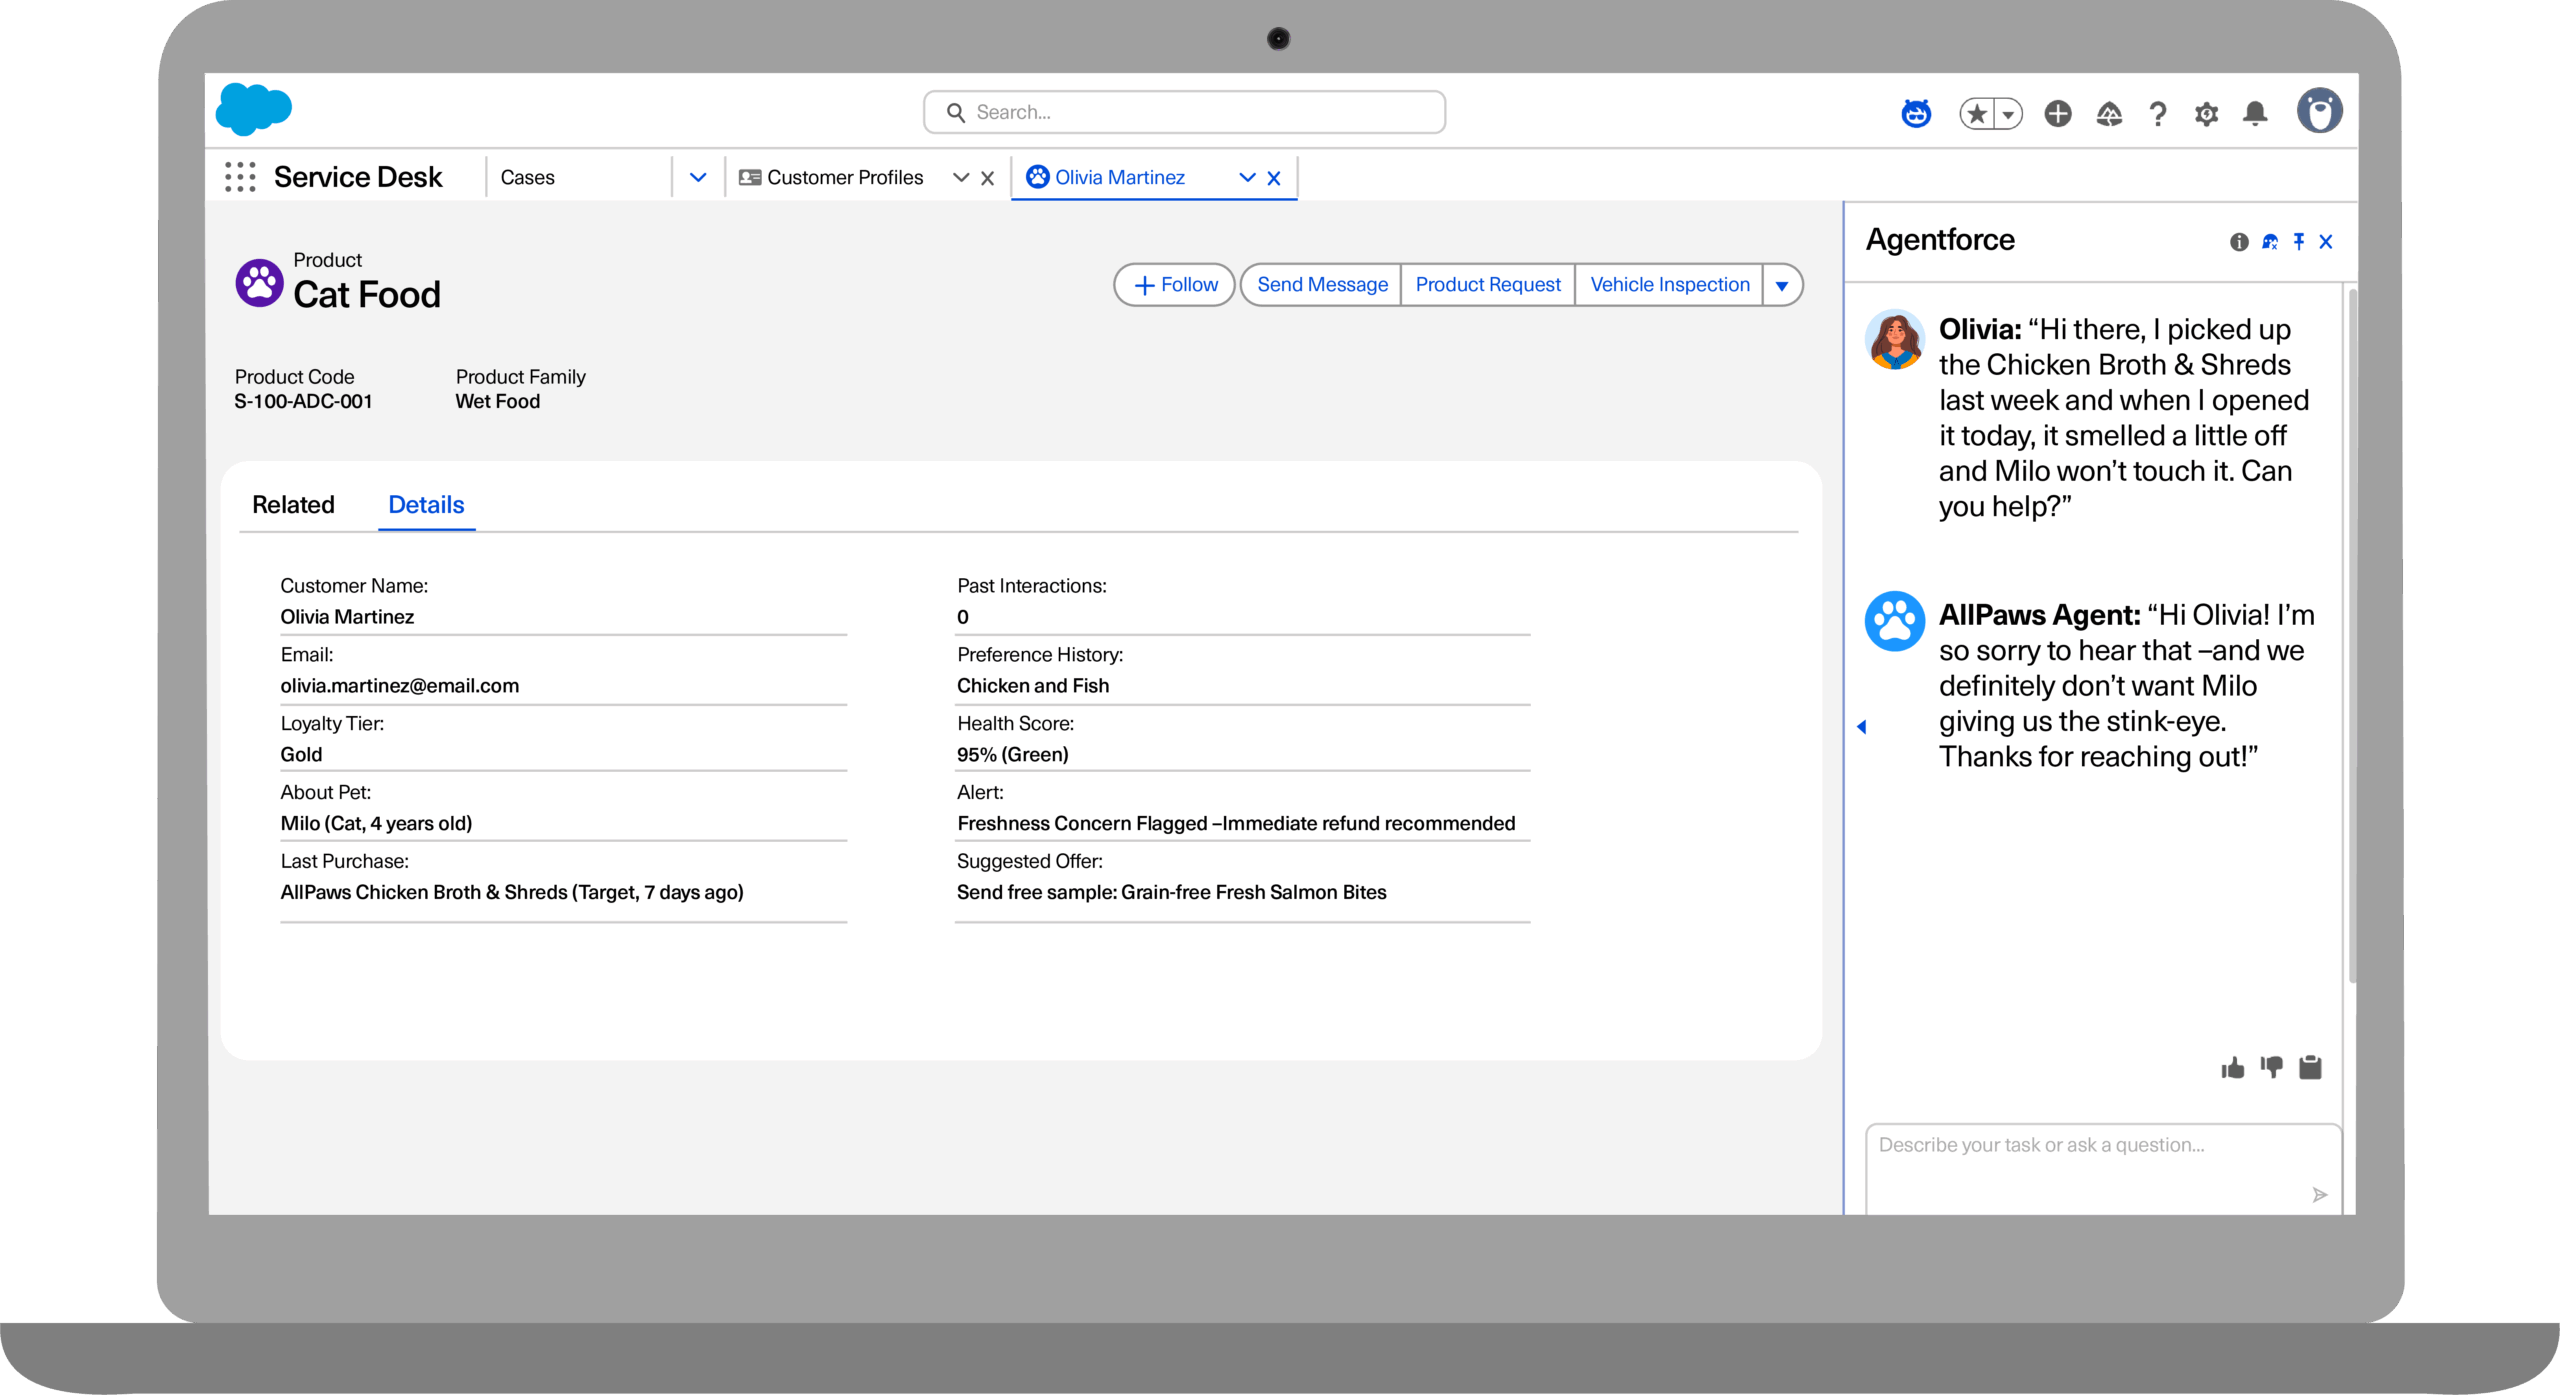The width and height of the screenshot is (2560, 1395).
Task: Click the Vehicle Inspection button
Action: 1670,285
